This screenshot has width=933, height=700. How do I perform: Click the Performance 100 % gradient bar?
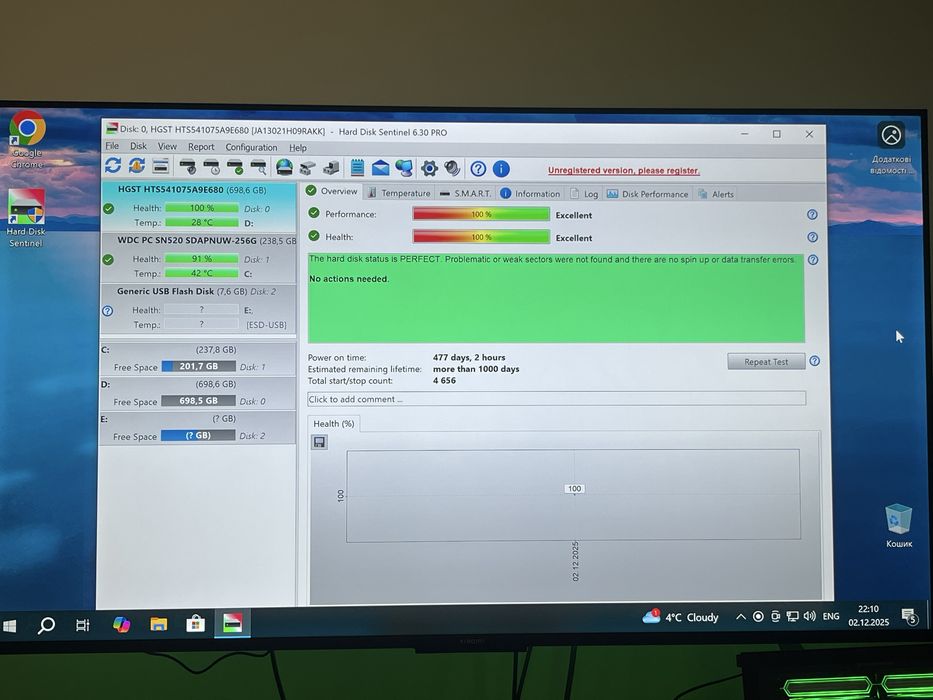pyautogui.click(x=481, y=214)
